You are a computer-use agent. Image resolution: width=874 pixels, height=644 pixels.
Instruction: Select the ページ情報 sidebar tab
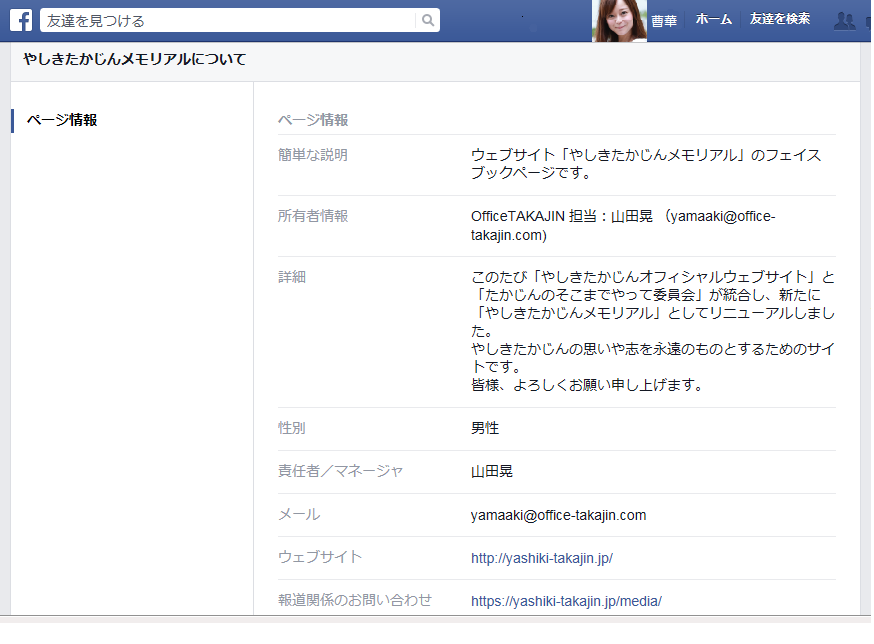tap(62, 120)
